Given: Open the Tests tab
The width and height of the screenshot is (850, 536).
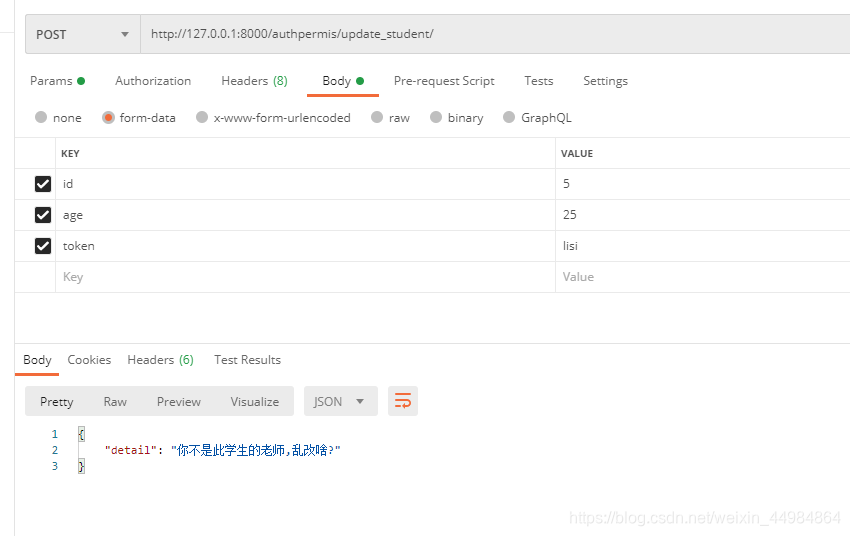Looking at the screenshot, I should 538,81.
